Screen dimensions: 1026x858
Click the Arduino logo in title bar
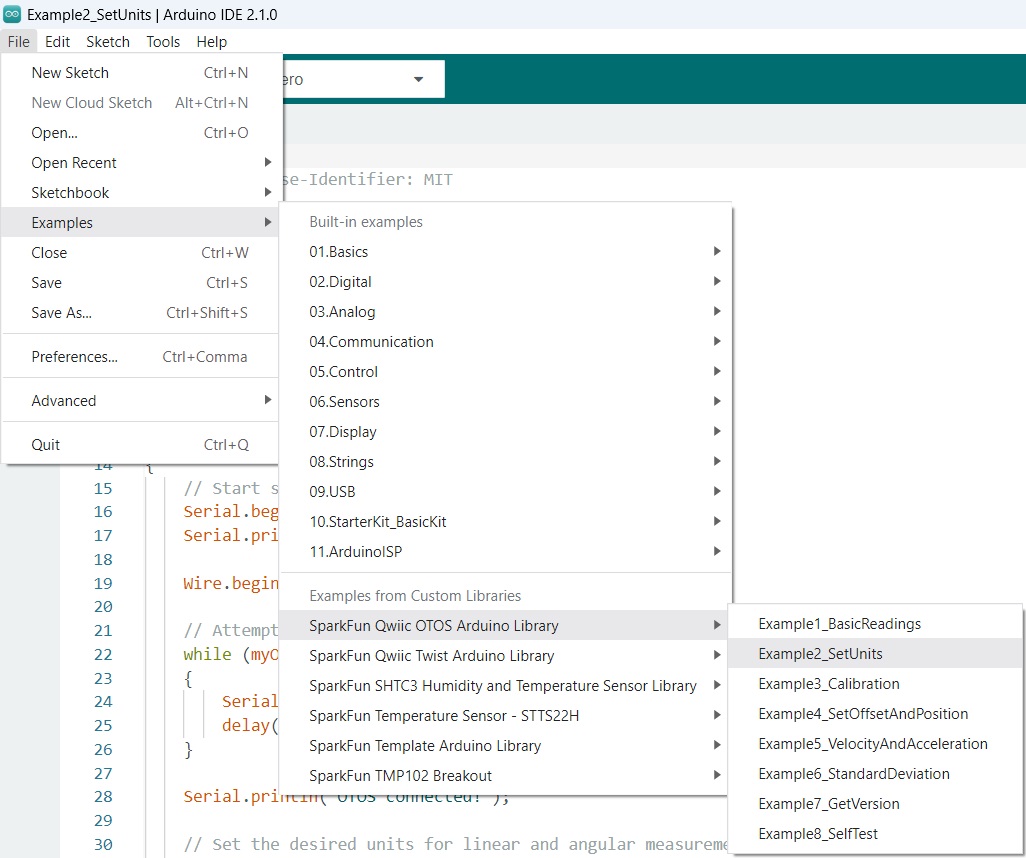click(x=12, y=14)
